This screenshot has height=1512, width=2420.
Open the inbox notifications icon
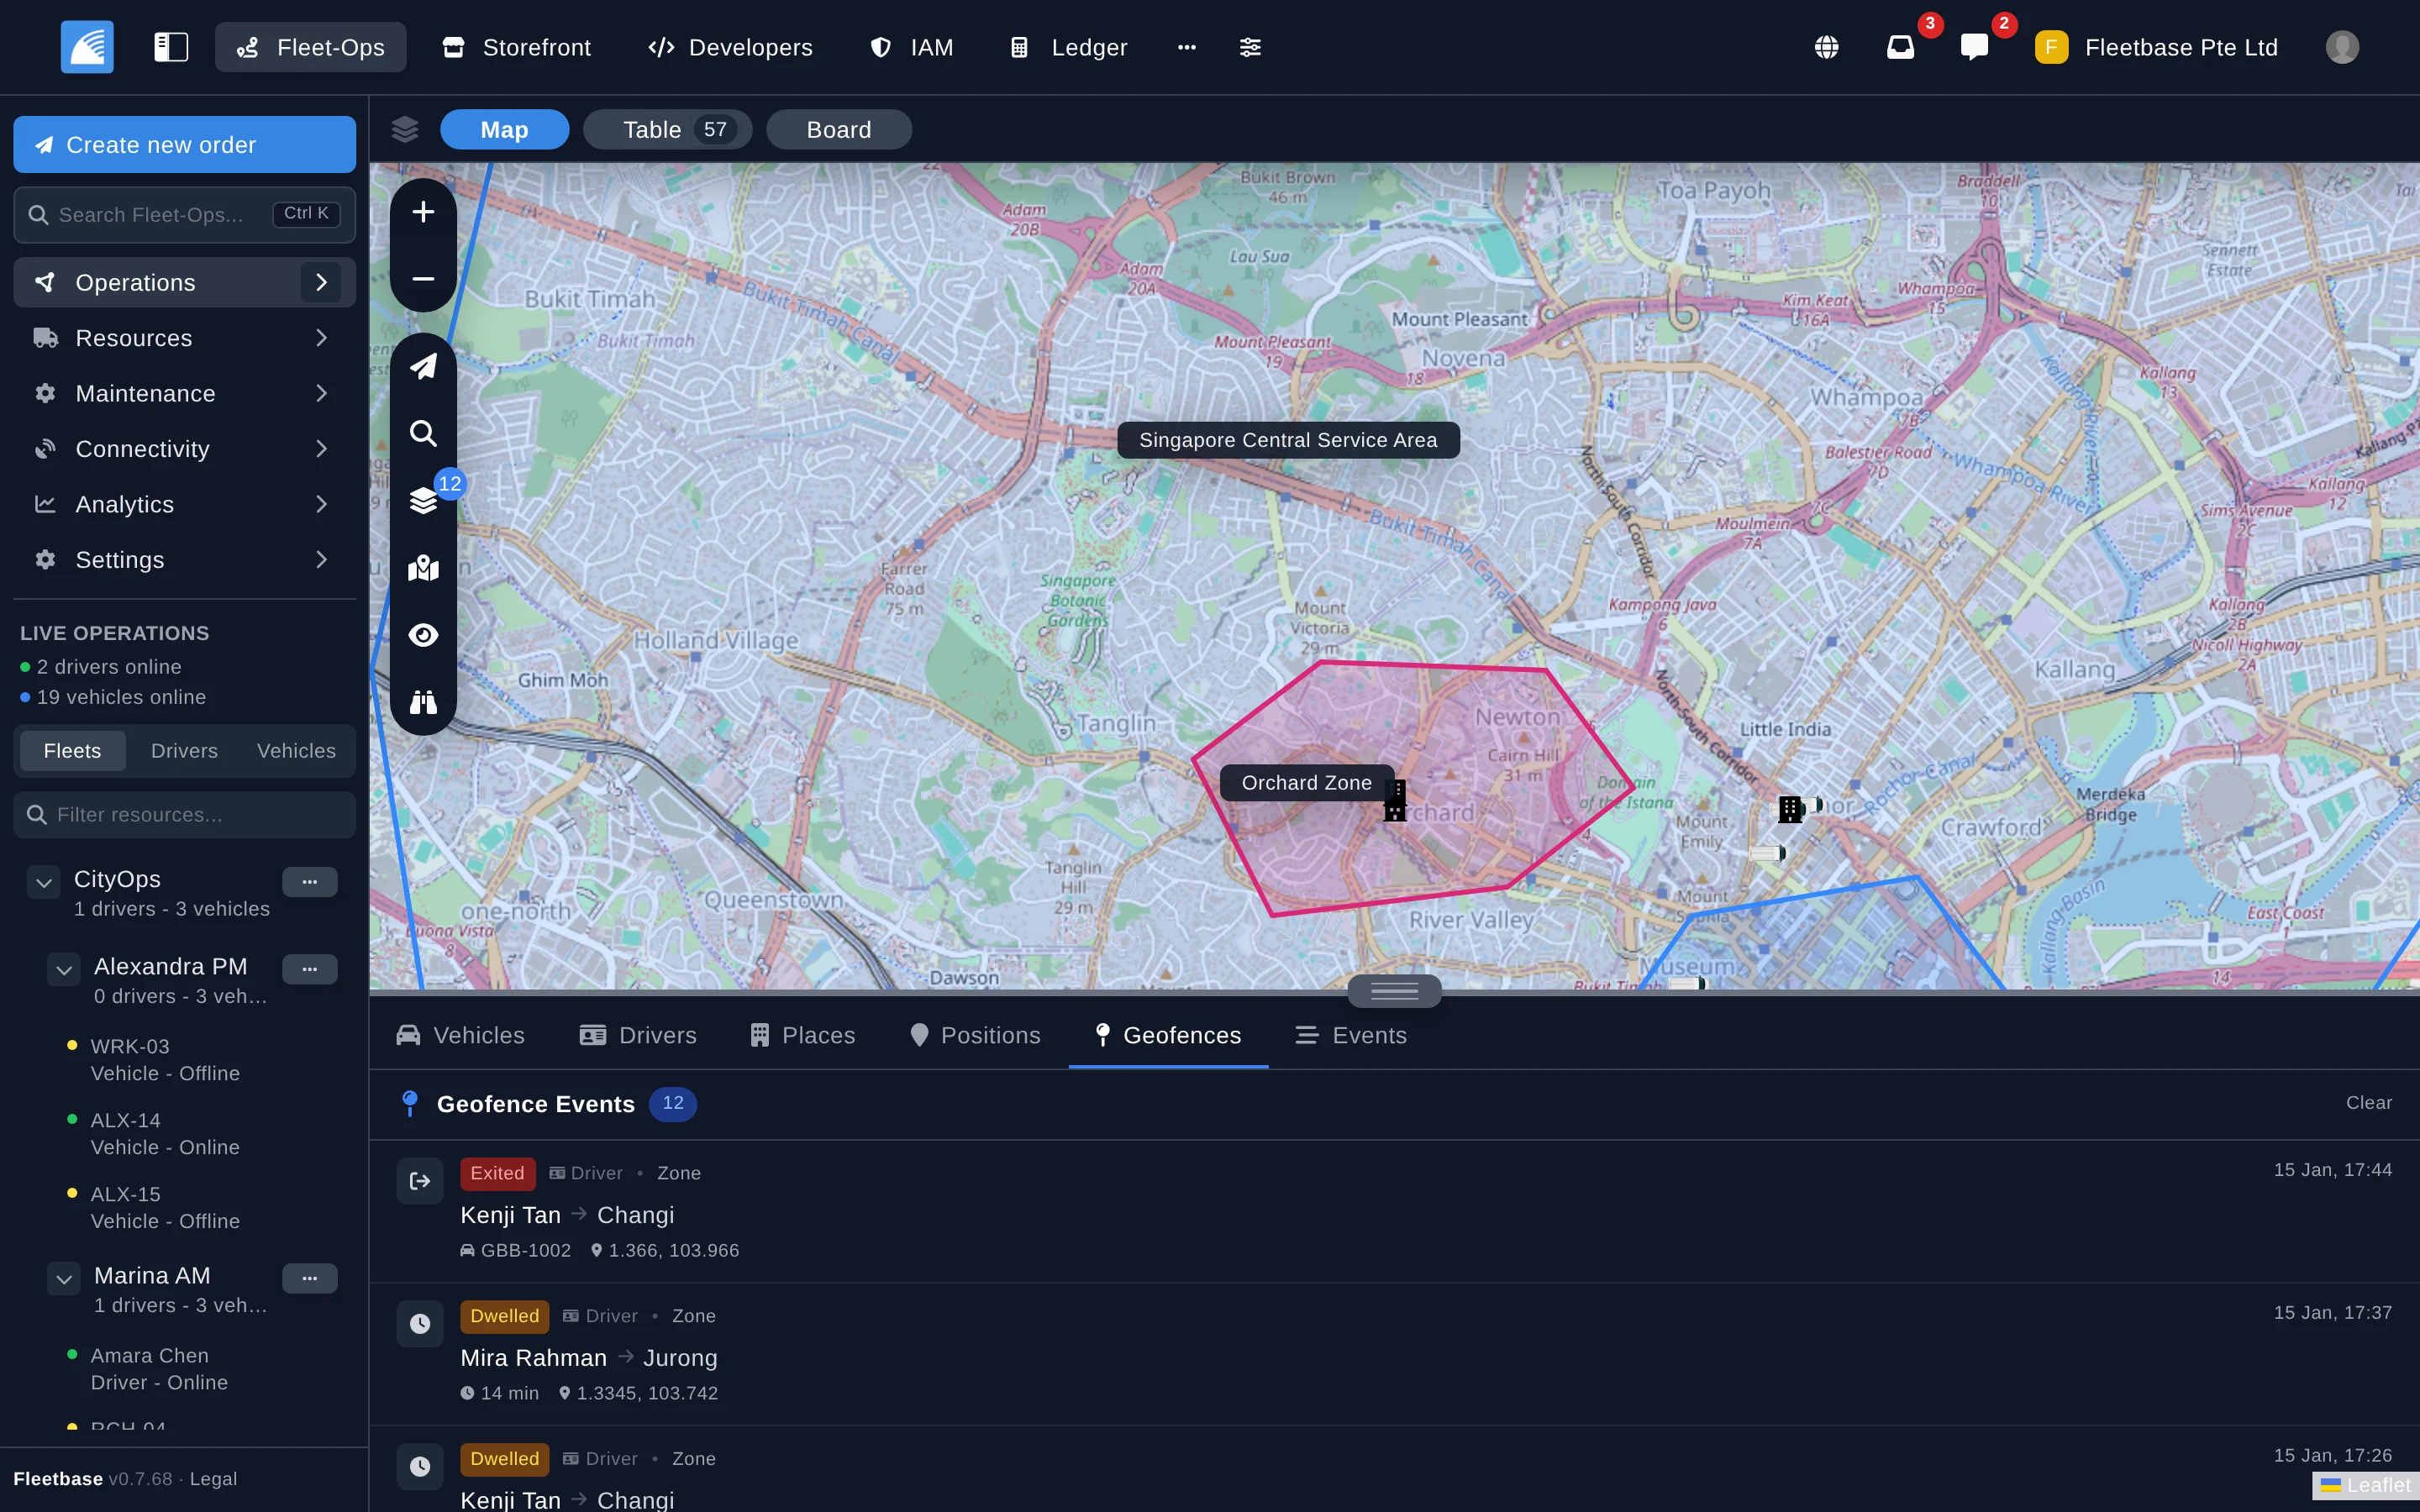(1900, 47)
